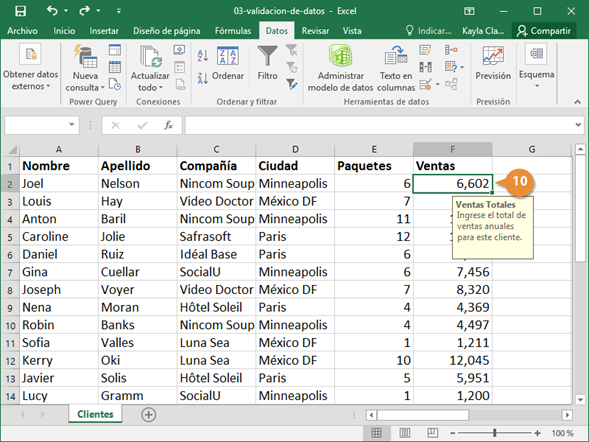Click the Relationships icon
The height and width of the screenshot is (442, 589).
pos(451,84)
